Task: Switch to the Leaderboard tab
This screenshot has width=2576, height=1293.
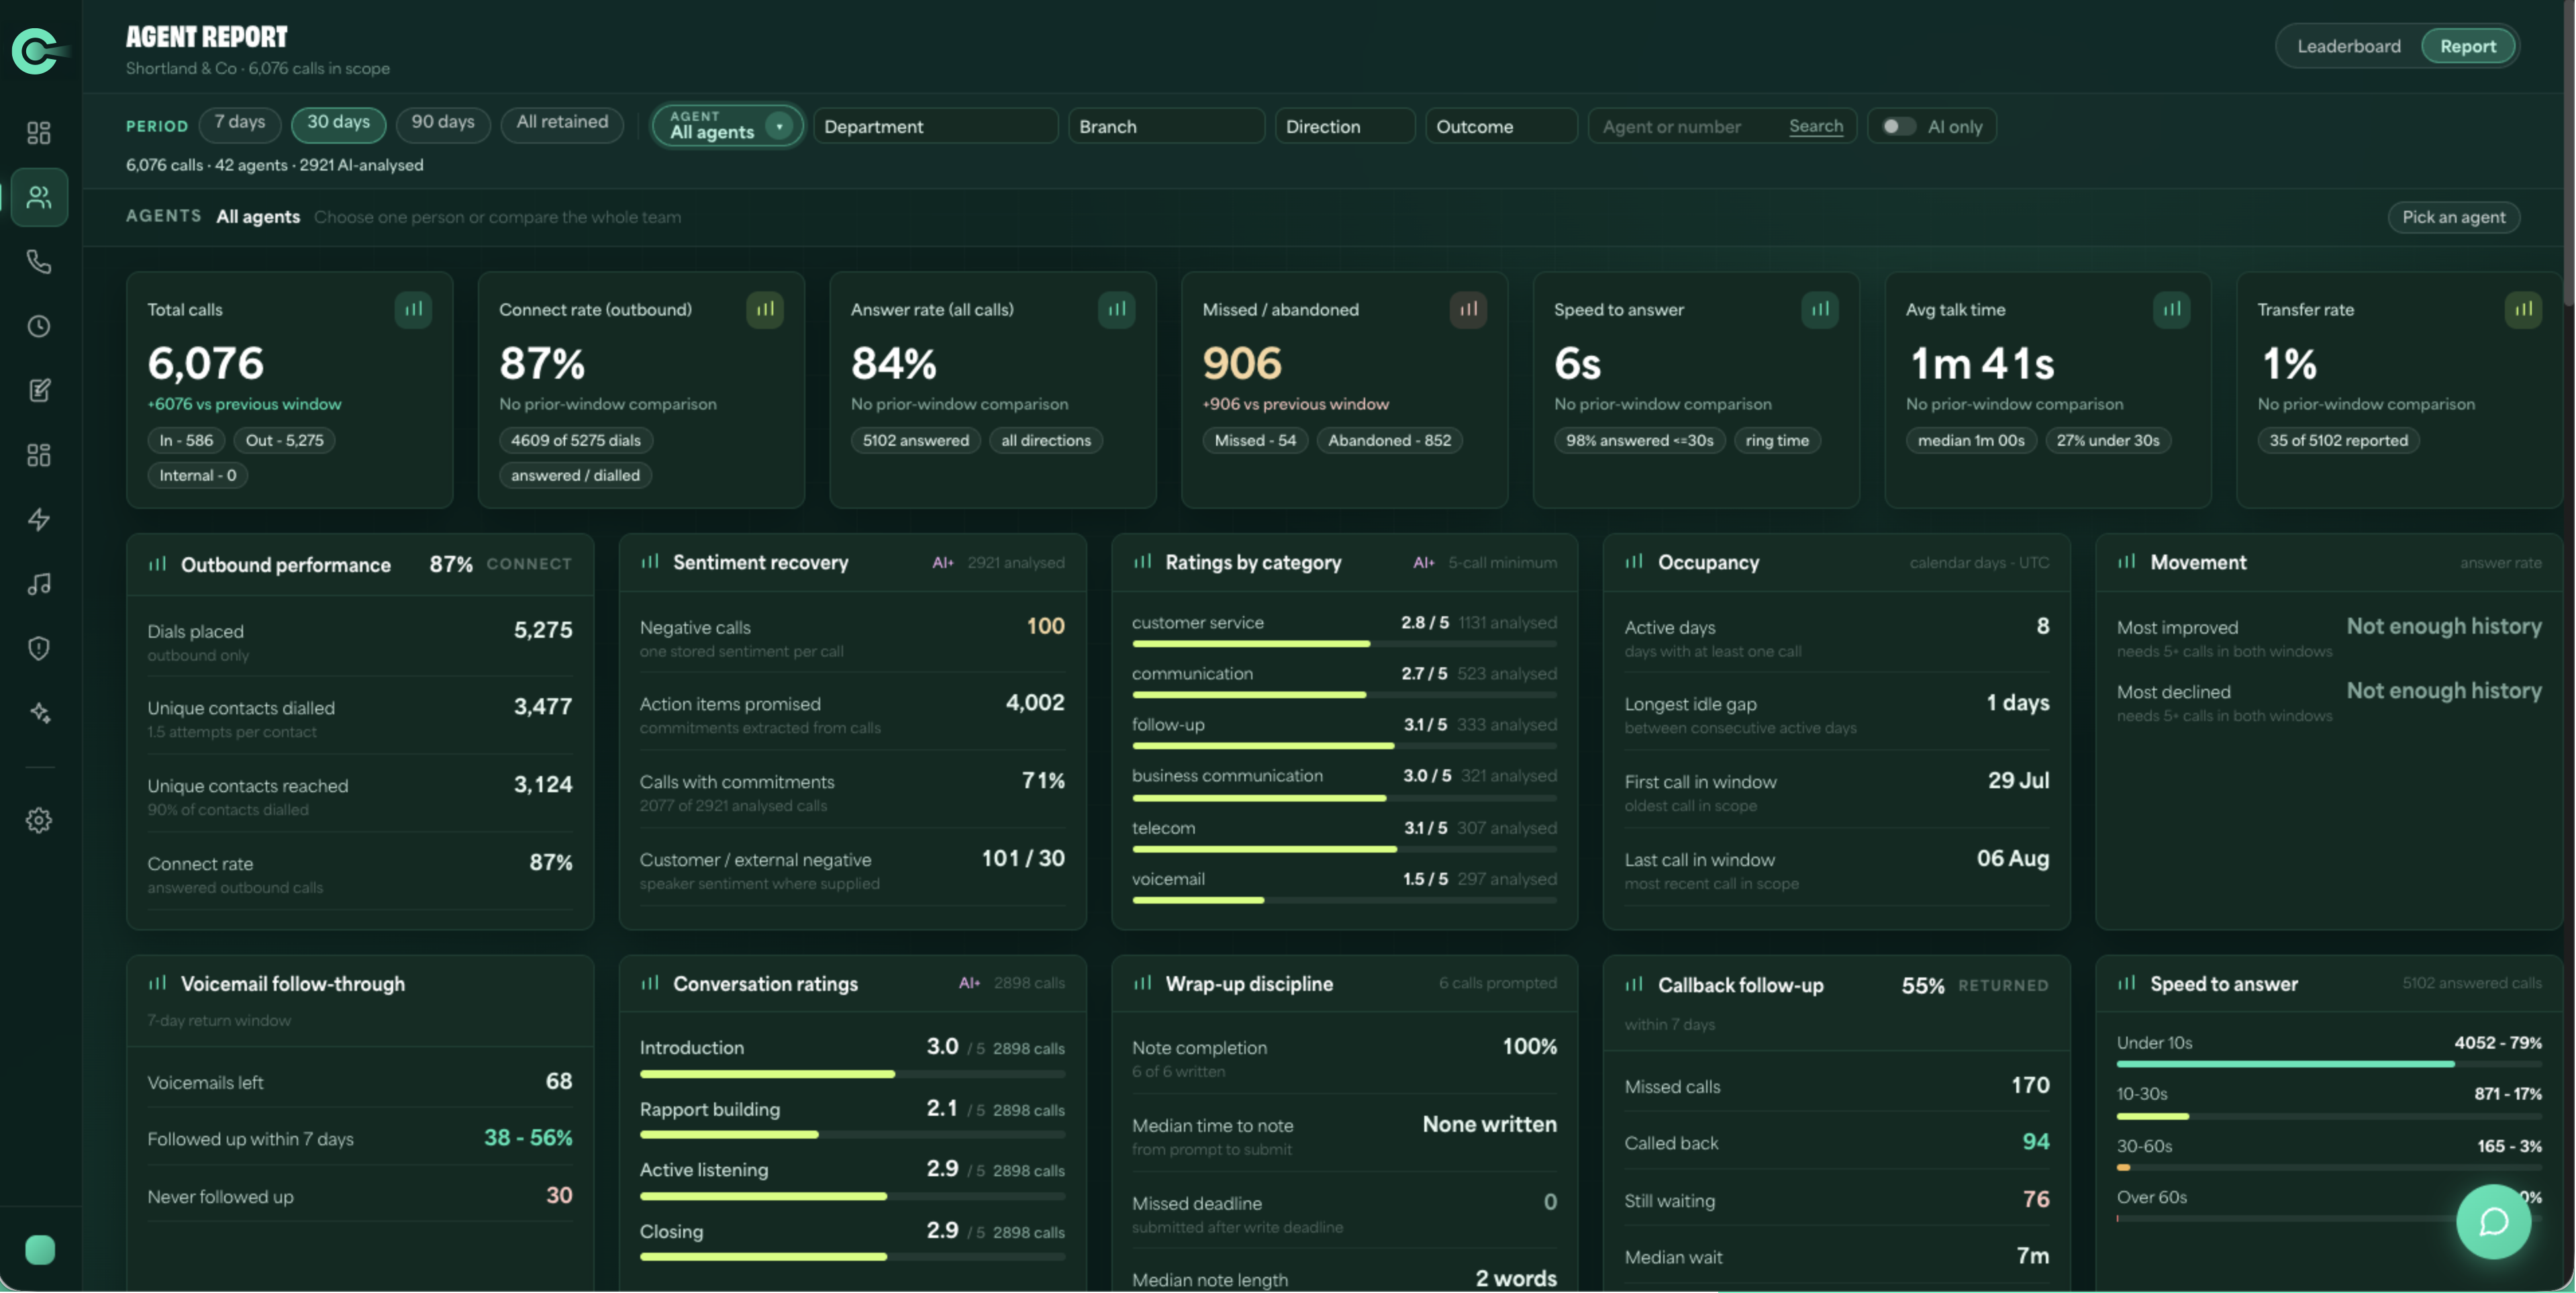Action: 2348,46
